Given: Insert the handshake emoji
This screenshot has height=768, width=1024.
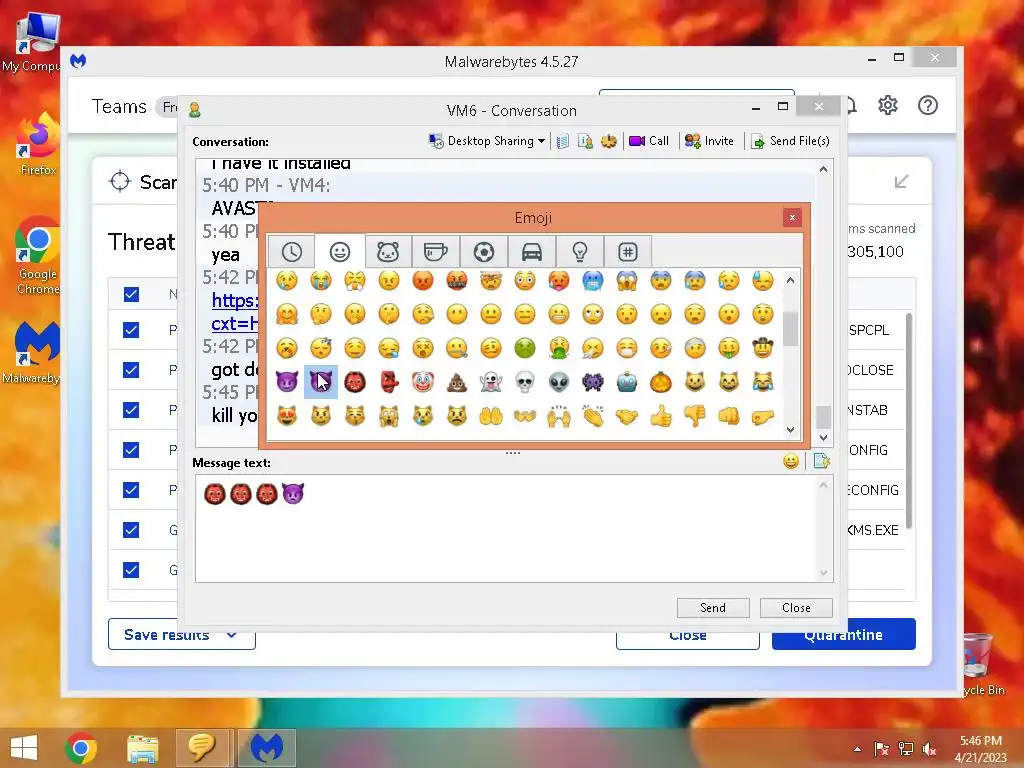Looking at the screenshot, I should pyautogui.click(x=627, y=416).
